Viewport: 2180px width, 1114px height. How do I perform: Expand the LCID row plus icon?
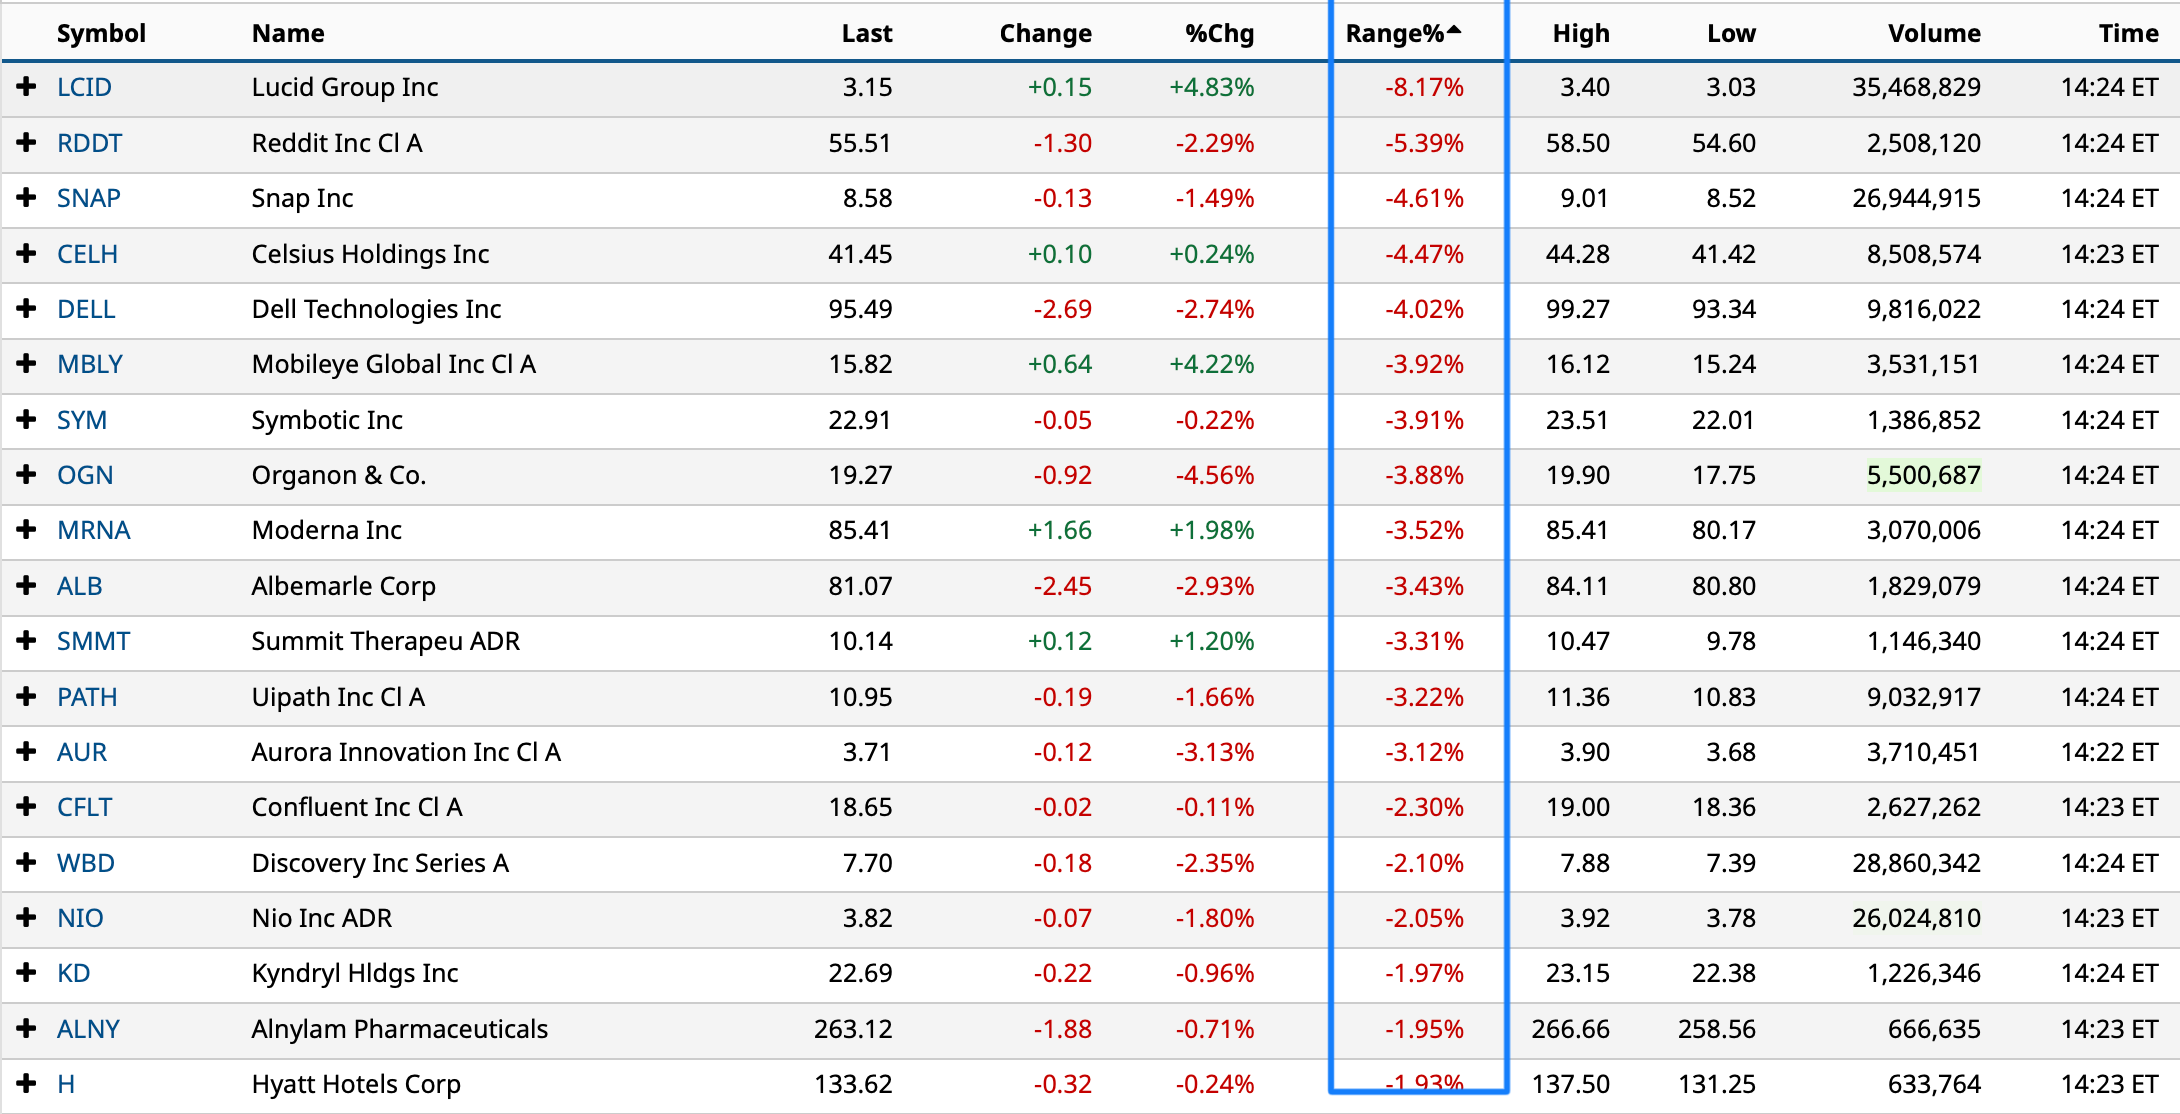tap(26, 87)
